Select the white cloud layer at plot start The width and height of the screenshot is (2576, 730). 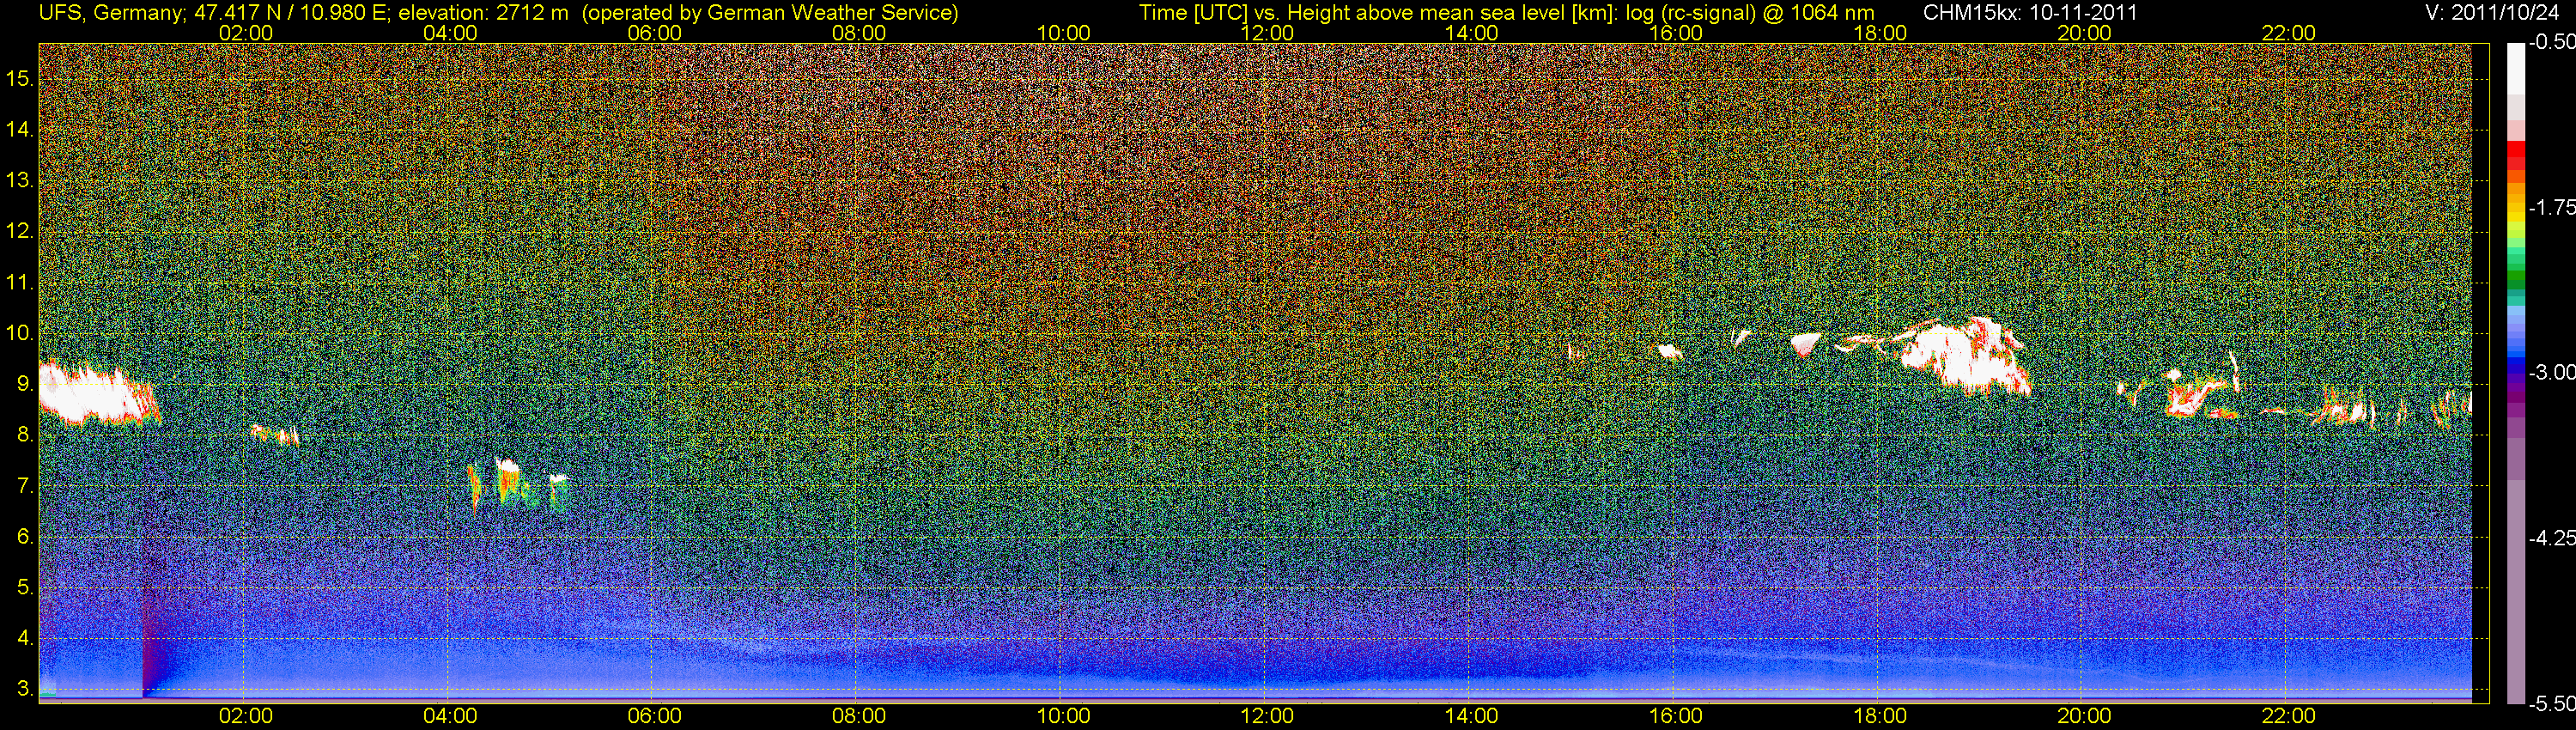90,395
